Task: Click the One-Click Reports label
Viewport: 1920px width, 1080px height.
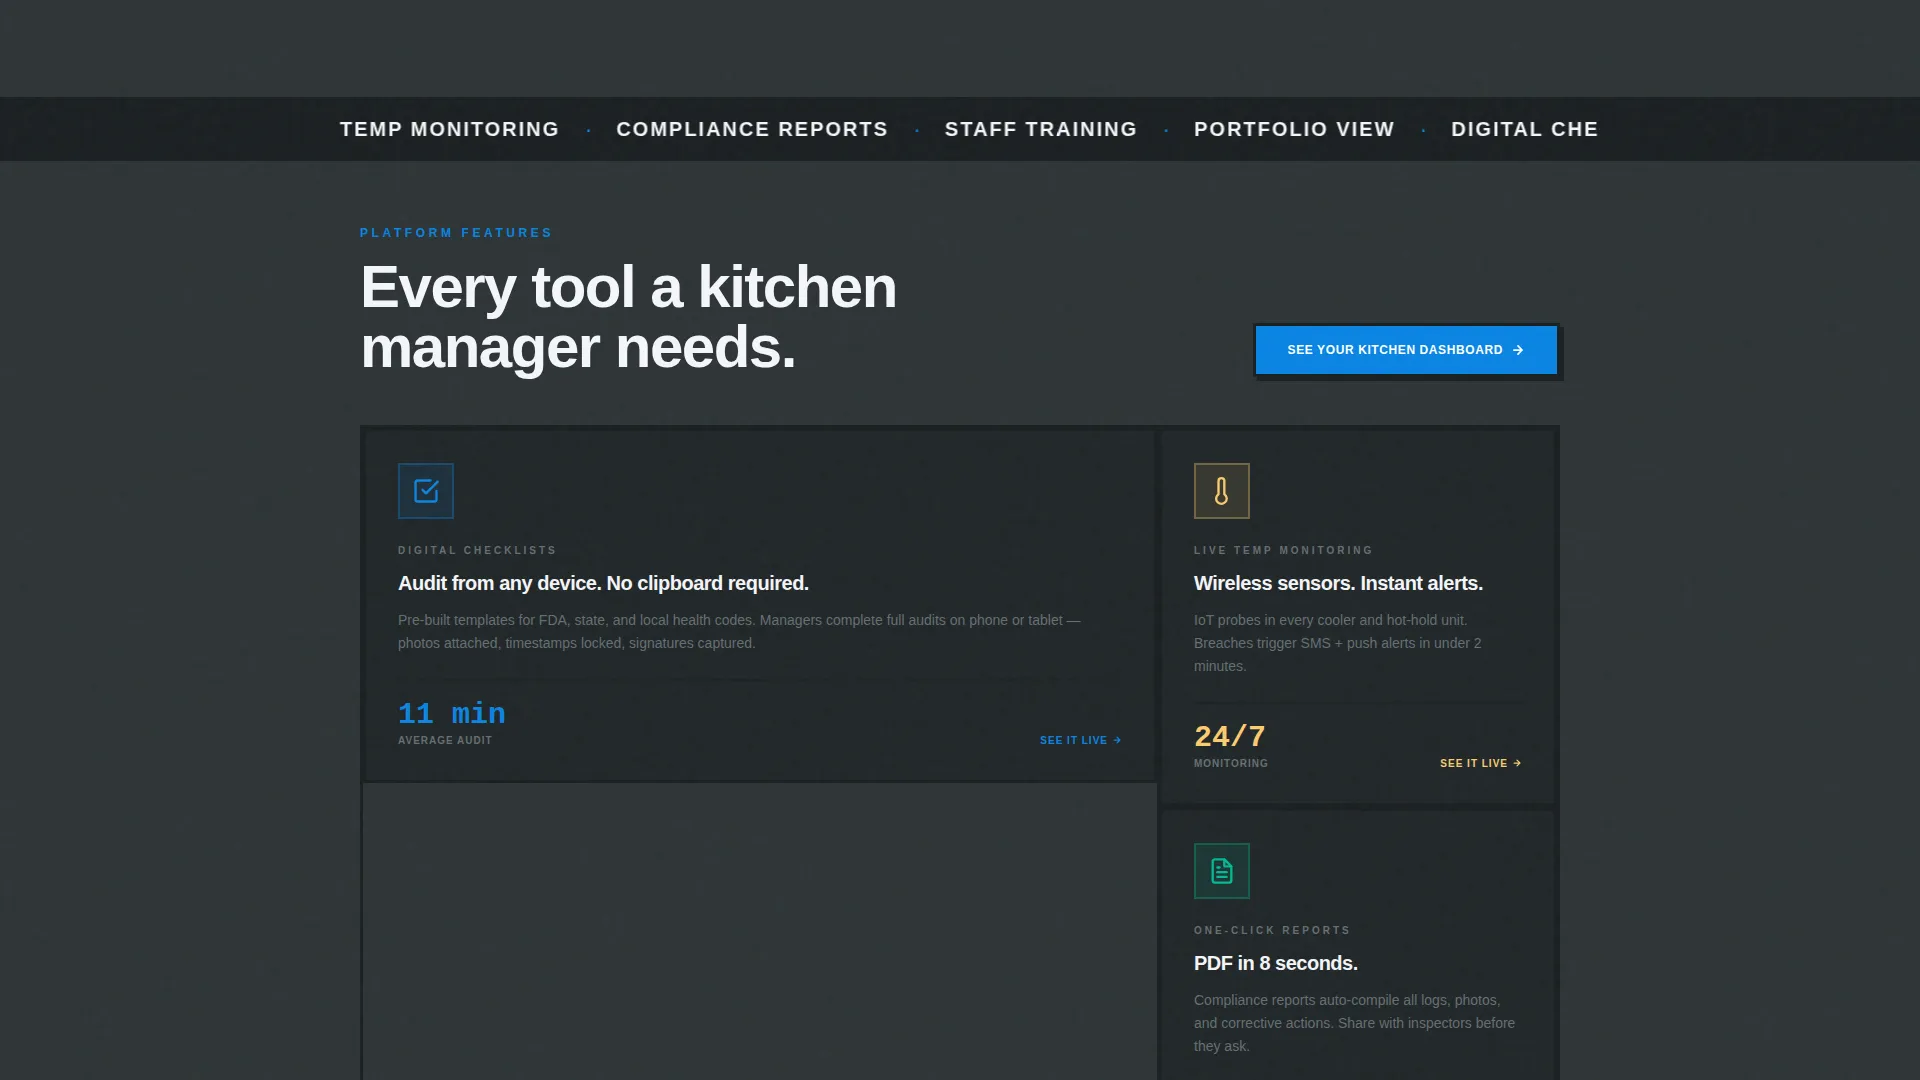Action: click(1272, 931)
